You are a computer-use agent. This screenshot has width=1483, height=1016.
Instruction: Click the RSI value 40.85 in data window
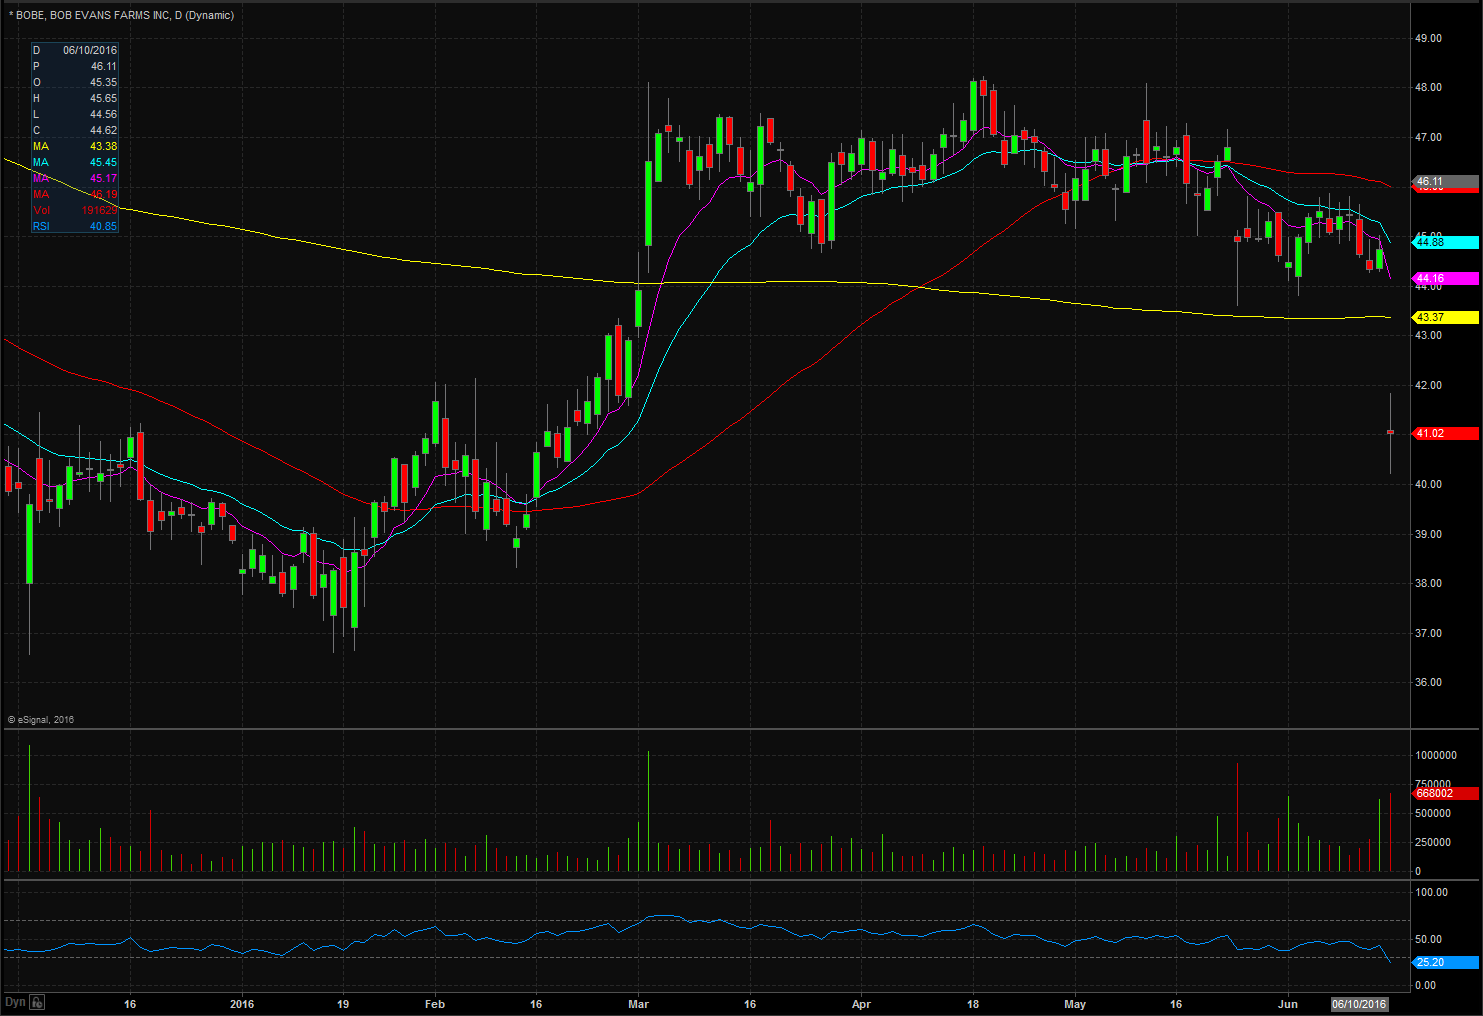click(104, 226)
